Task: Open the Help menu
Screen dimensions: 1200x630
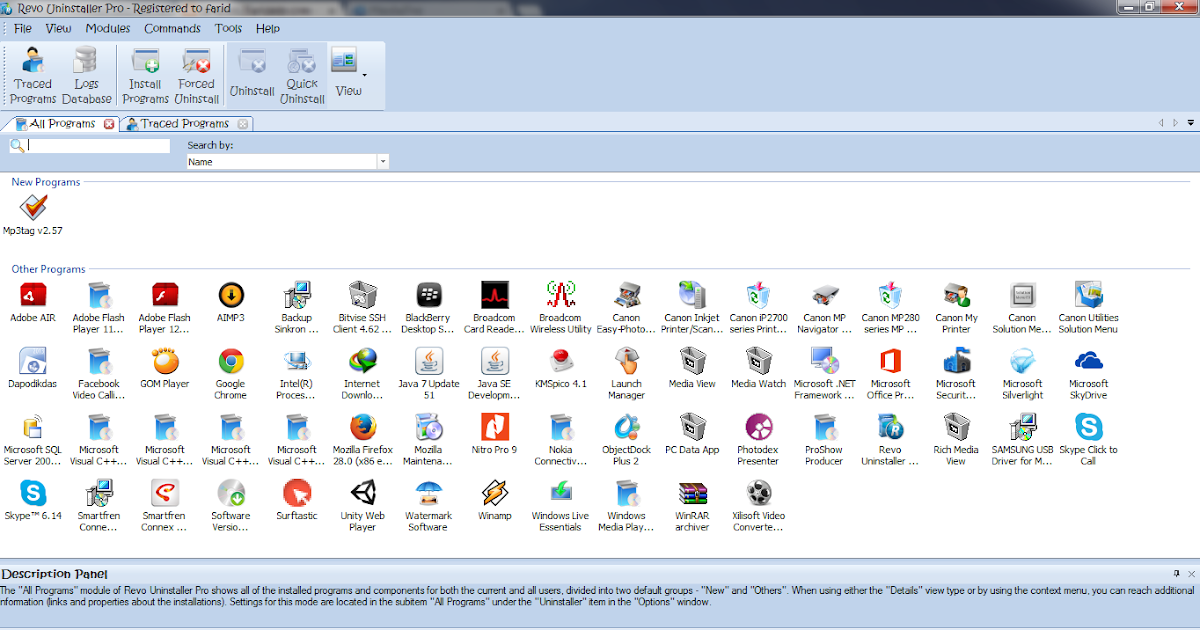Action: tap(268, 29)
